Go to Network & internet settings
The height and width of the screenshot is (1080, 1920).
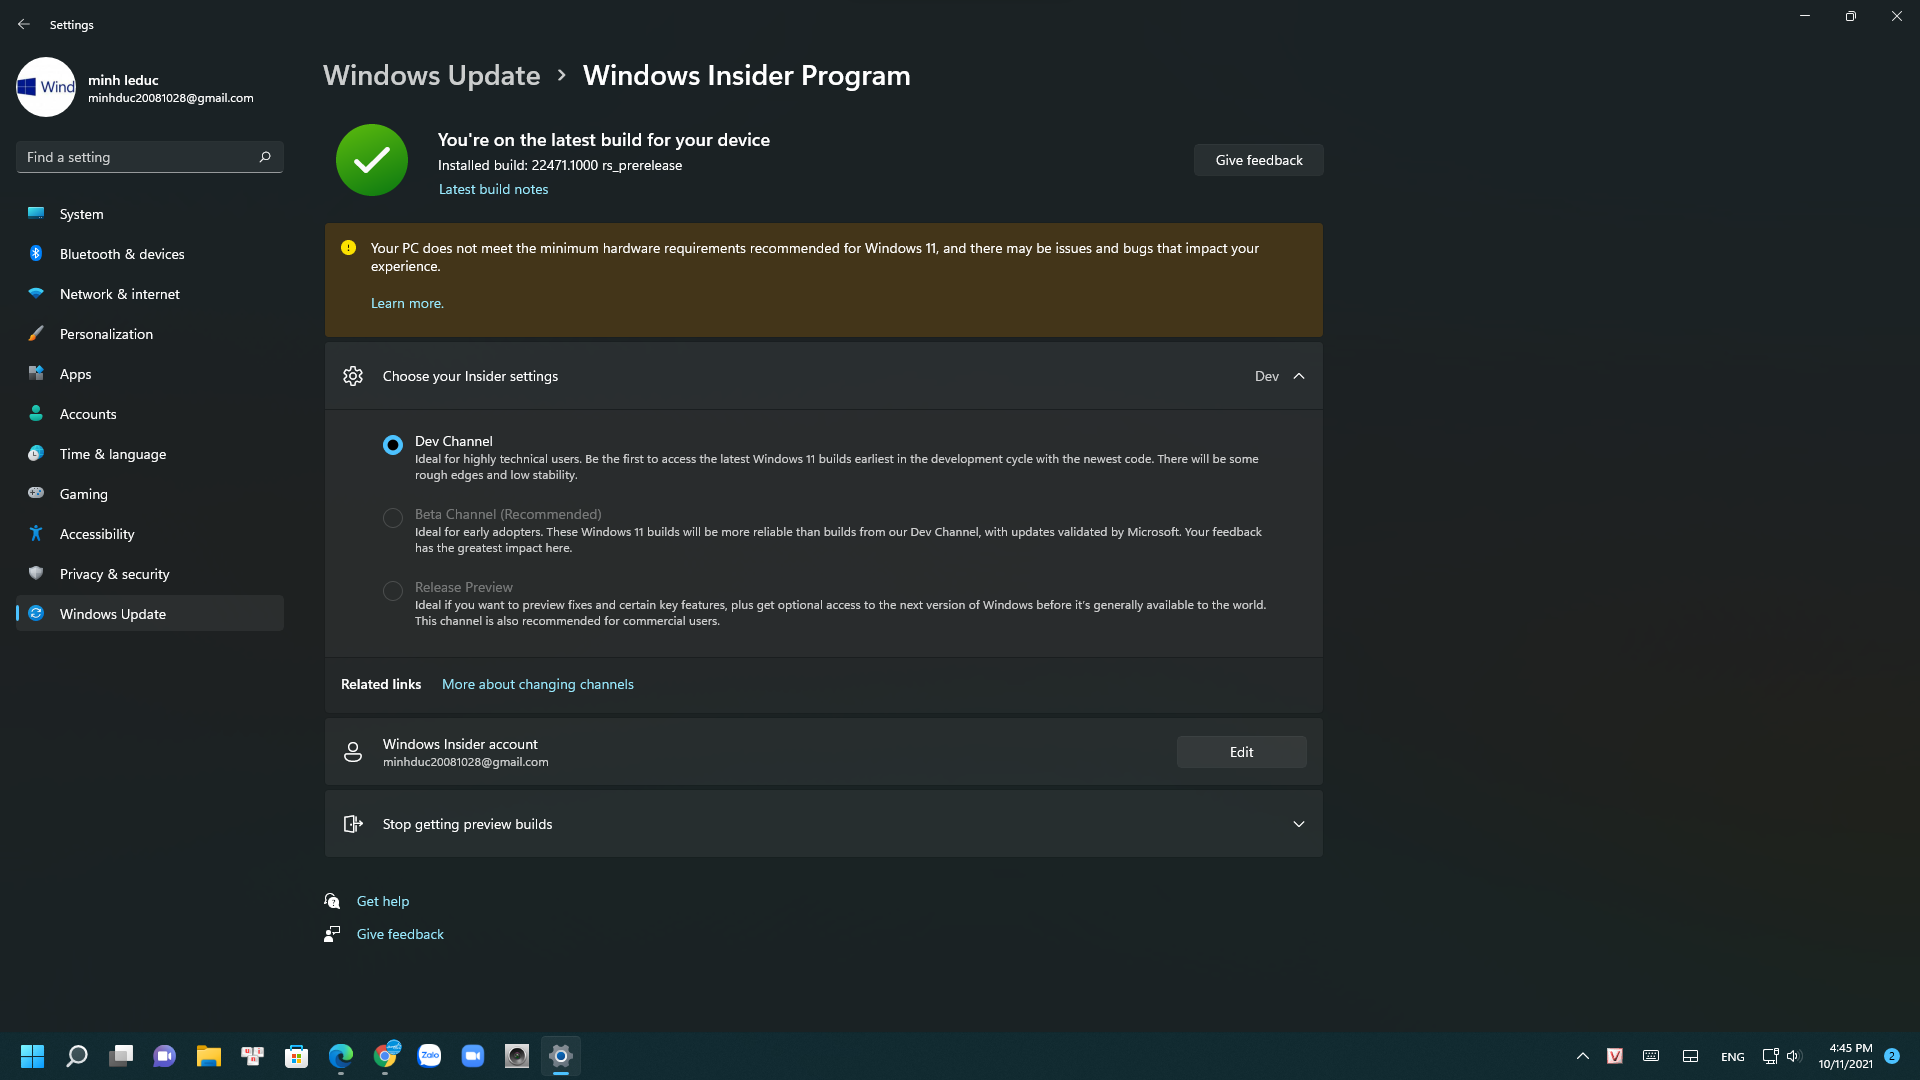click(150, 294)
